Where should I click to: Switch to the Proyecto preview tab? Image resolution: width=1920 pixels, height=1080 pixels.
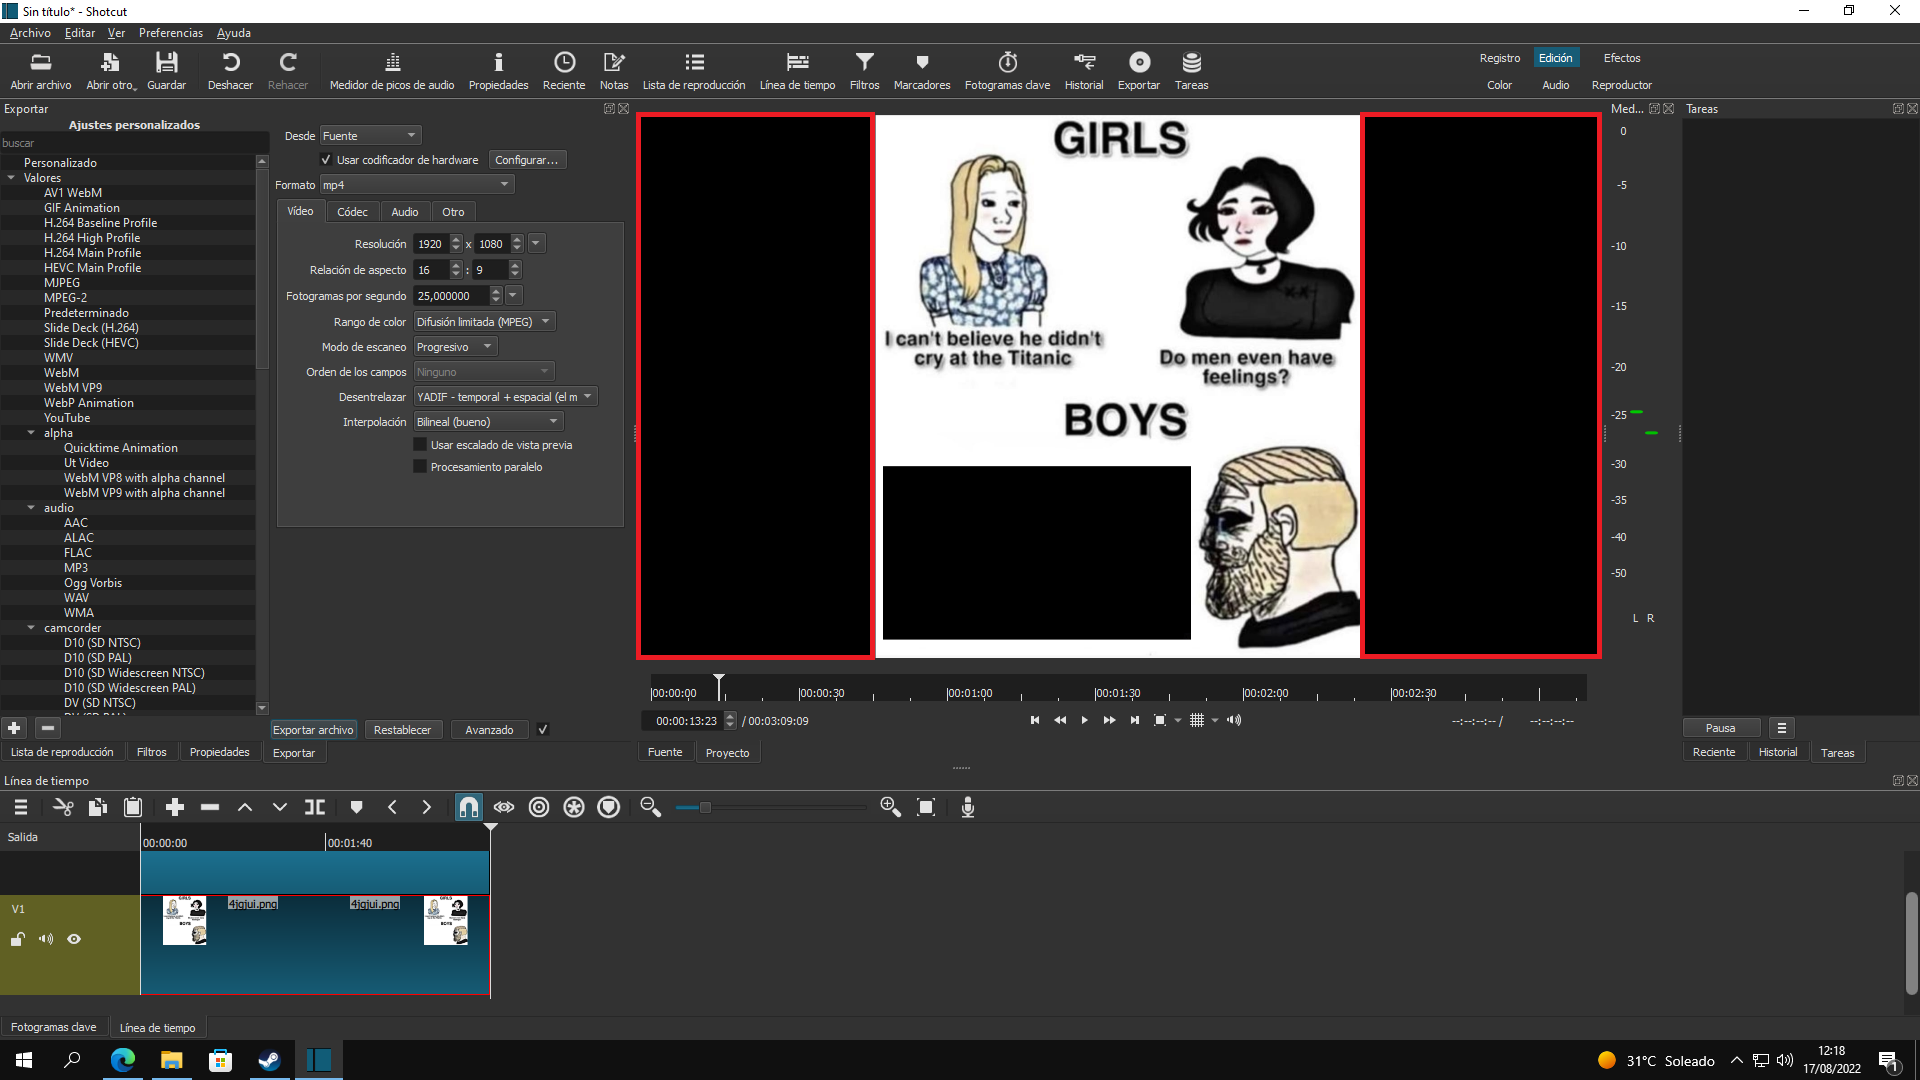click(727, 752)
